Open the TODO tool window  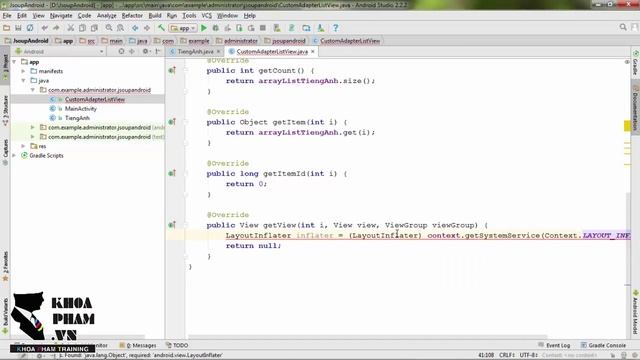(x=177, y=345)
